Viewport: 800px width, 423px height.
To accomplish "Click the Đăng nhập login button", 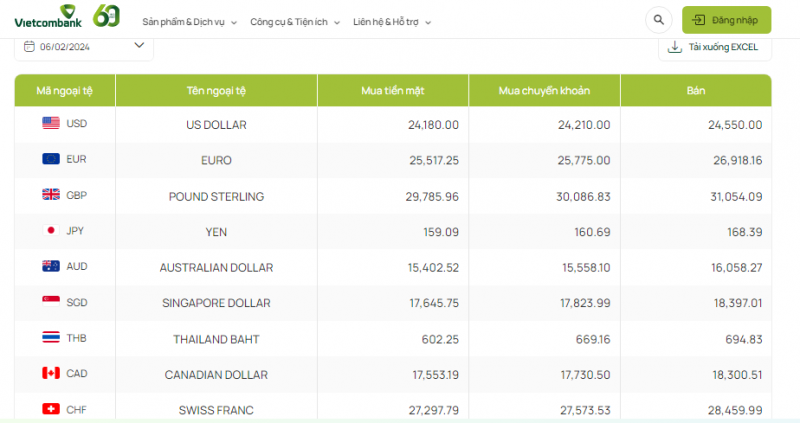I will (727, 20).
